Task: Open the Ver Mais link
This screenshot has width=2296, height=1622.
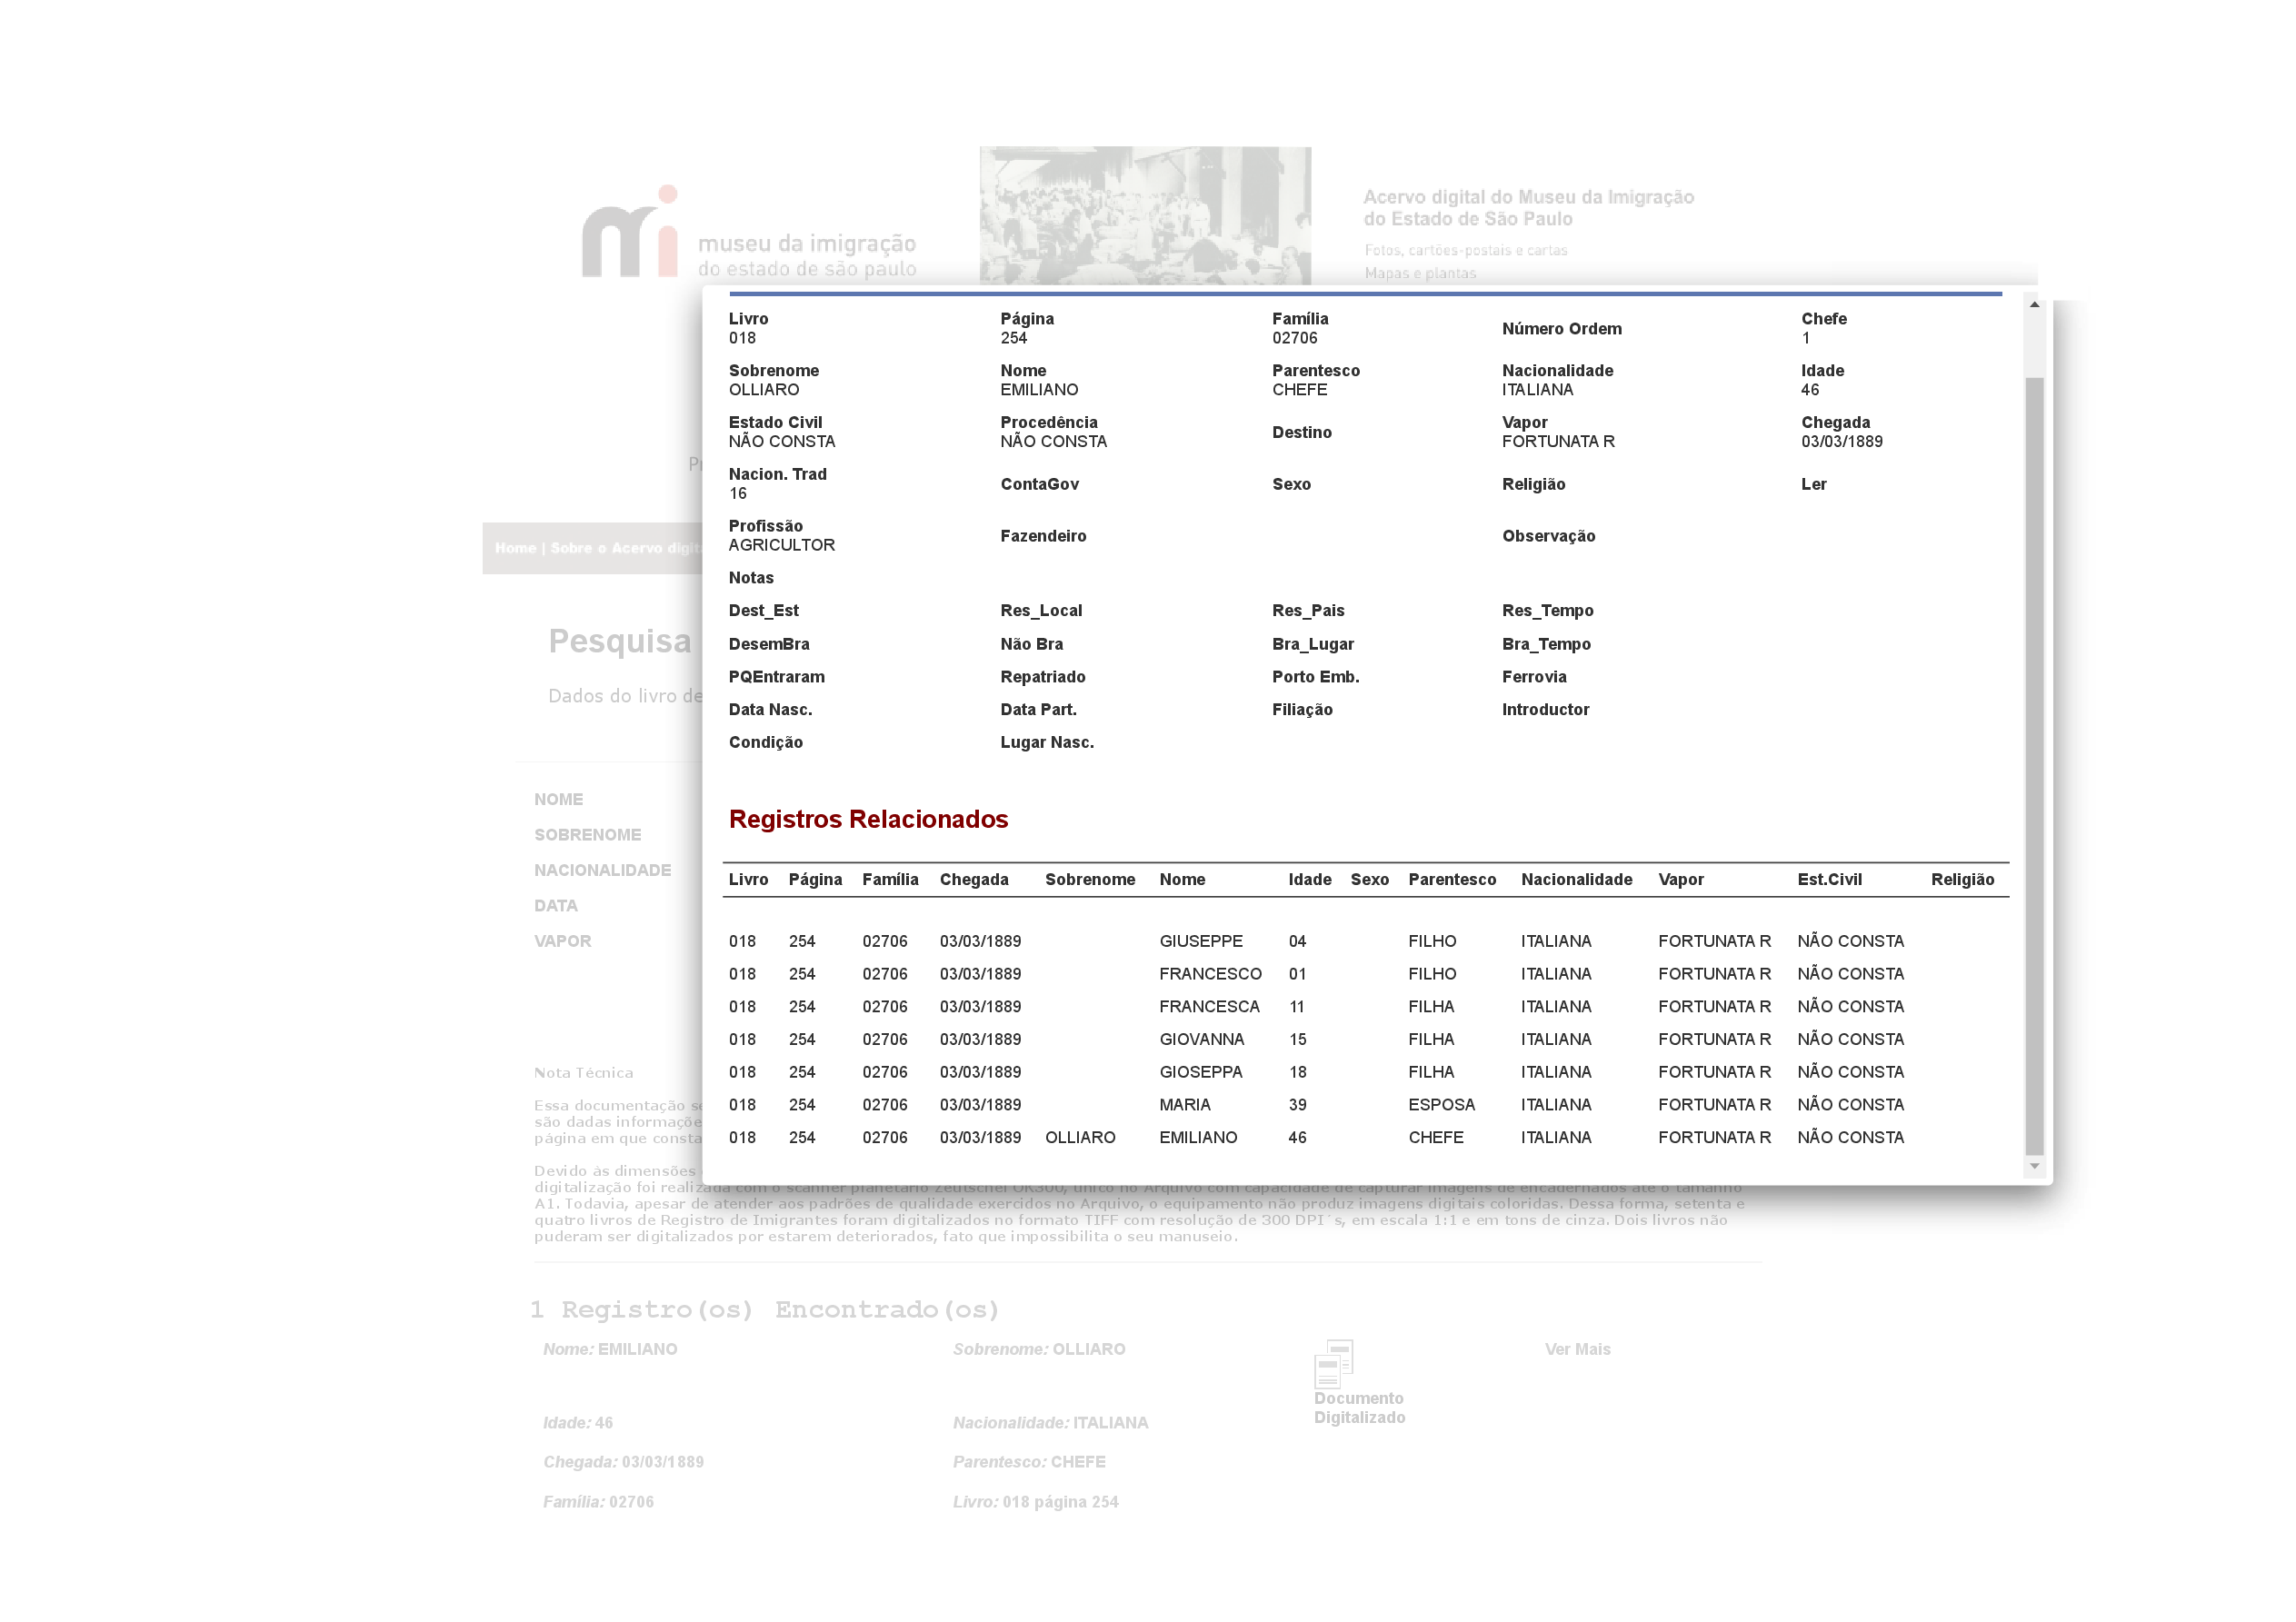Action: [x=1577, y=1349]
